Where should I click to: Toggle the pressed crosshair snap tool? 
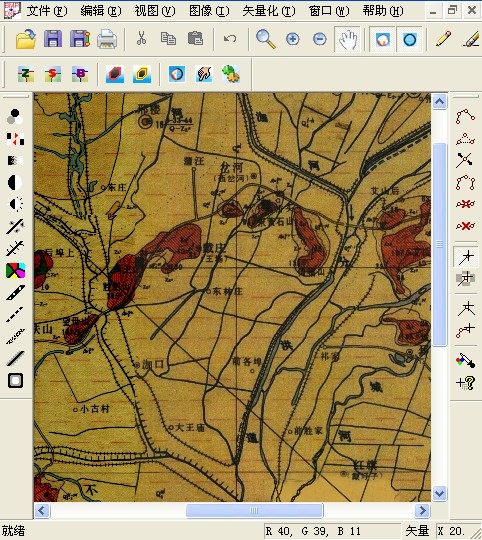pos(465,257)
